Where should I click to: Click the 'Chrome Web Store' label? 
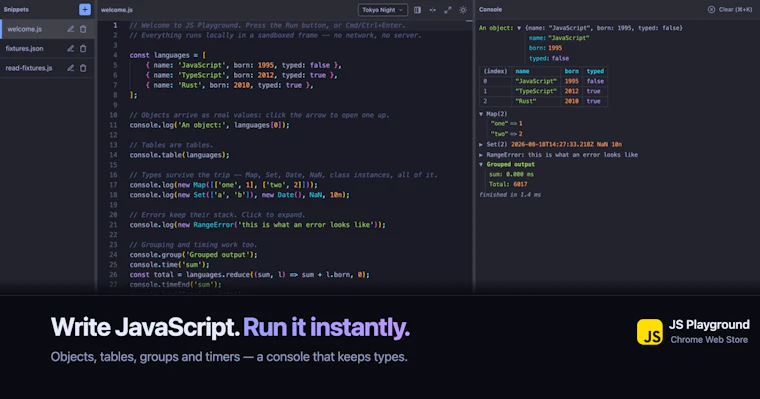point(709,340)
